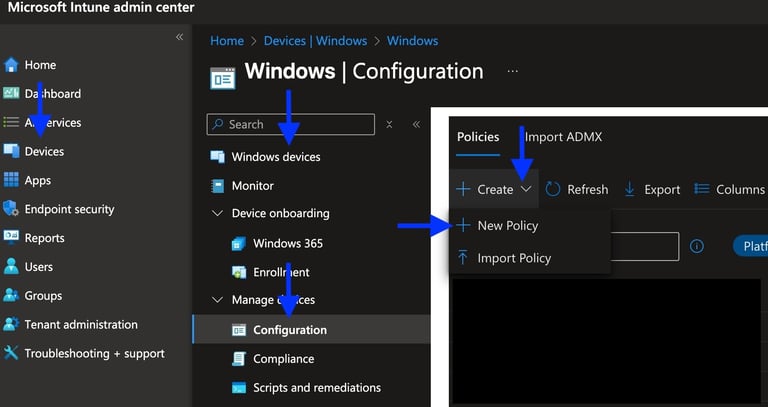Viewport: 768px width, 407px height.
Task: Select the Devices icon in left sidebar
Action: click(x=11, y=151)
